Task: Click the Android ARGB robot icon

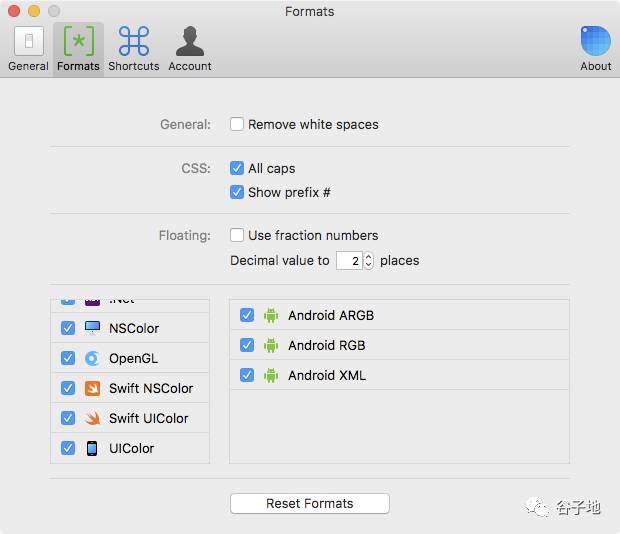Action: (x=271, y=315)
